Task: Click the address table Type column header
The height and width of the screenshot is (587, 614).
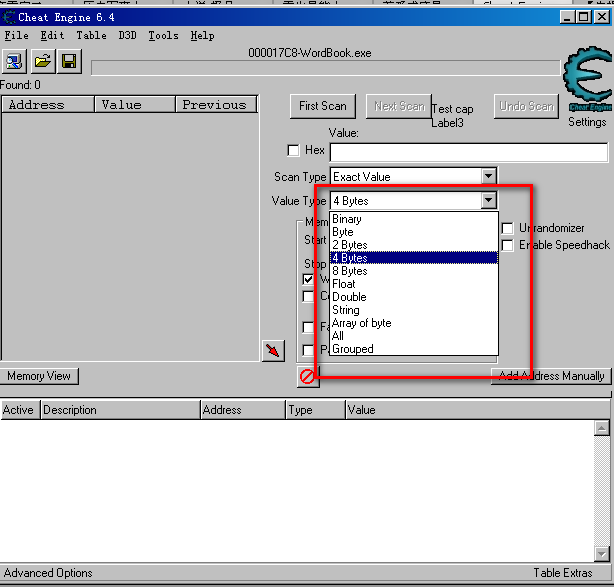Action: pyautogui.click(x=316, y=410)
